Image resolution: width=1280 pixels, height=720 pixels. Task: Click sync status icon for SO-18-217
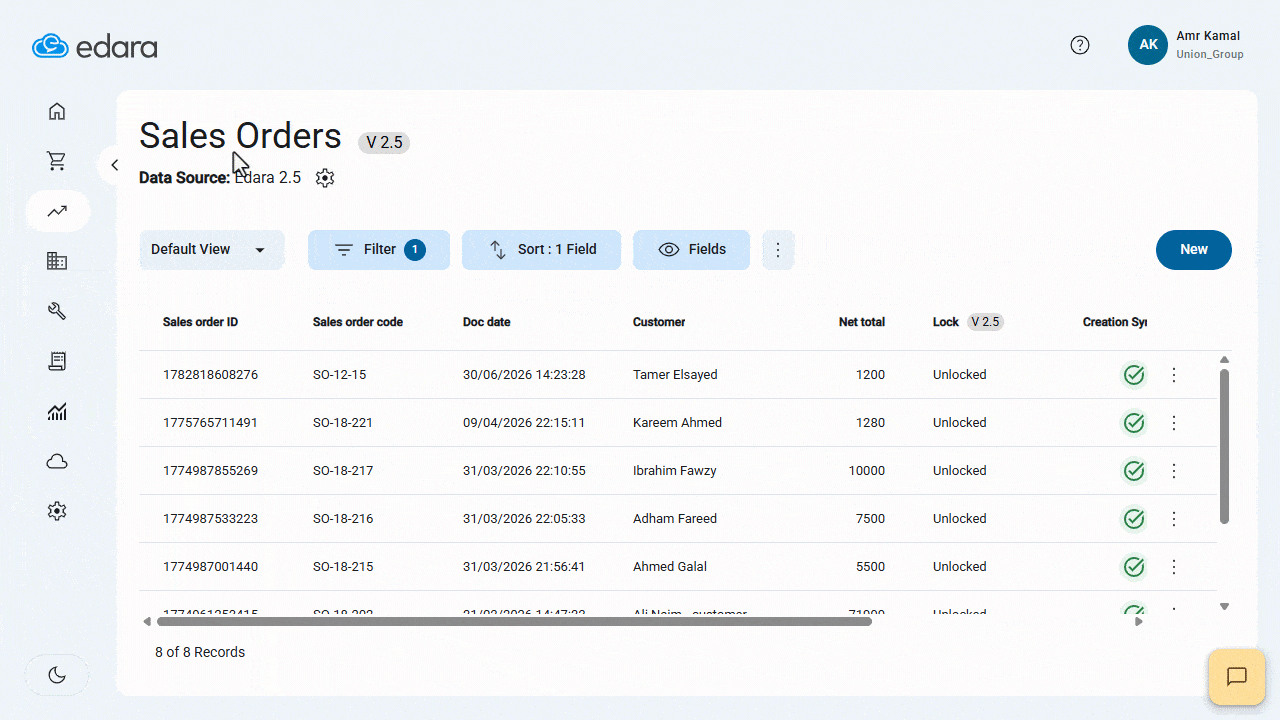click(x=1133, y=471)
